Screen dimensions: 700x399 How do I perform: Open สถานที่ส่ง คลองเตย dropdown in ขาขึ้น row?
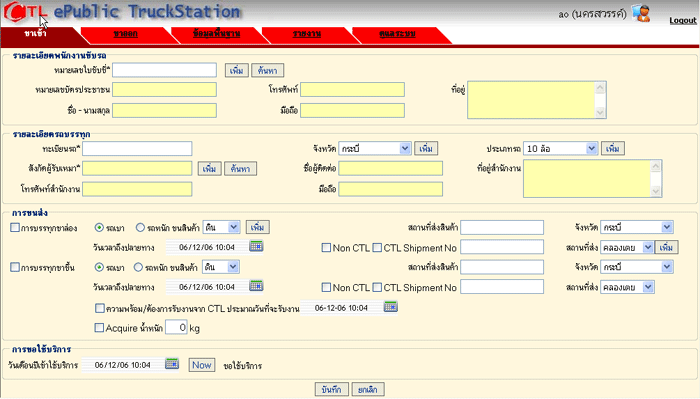tap(627, 287)
